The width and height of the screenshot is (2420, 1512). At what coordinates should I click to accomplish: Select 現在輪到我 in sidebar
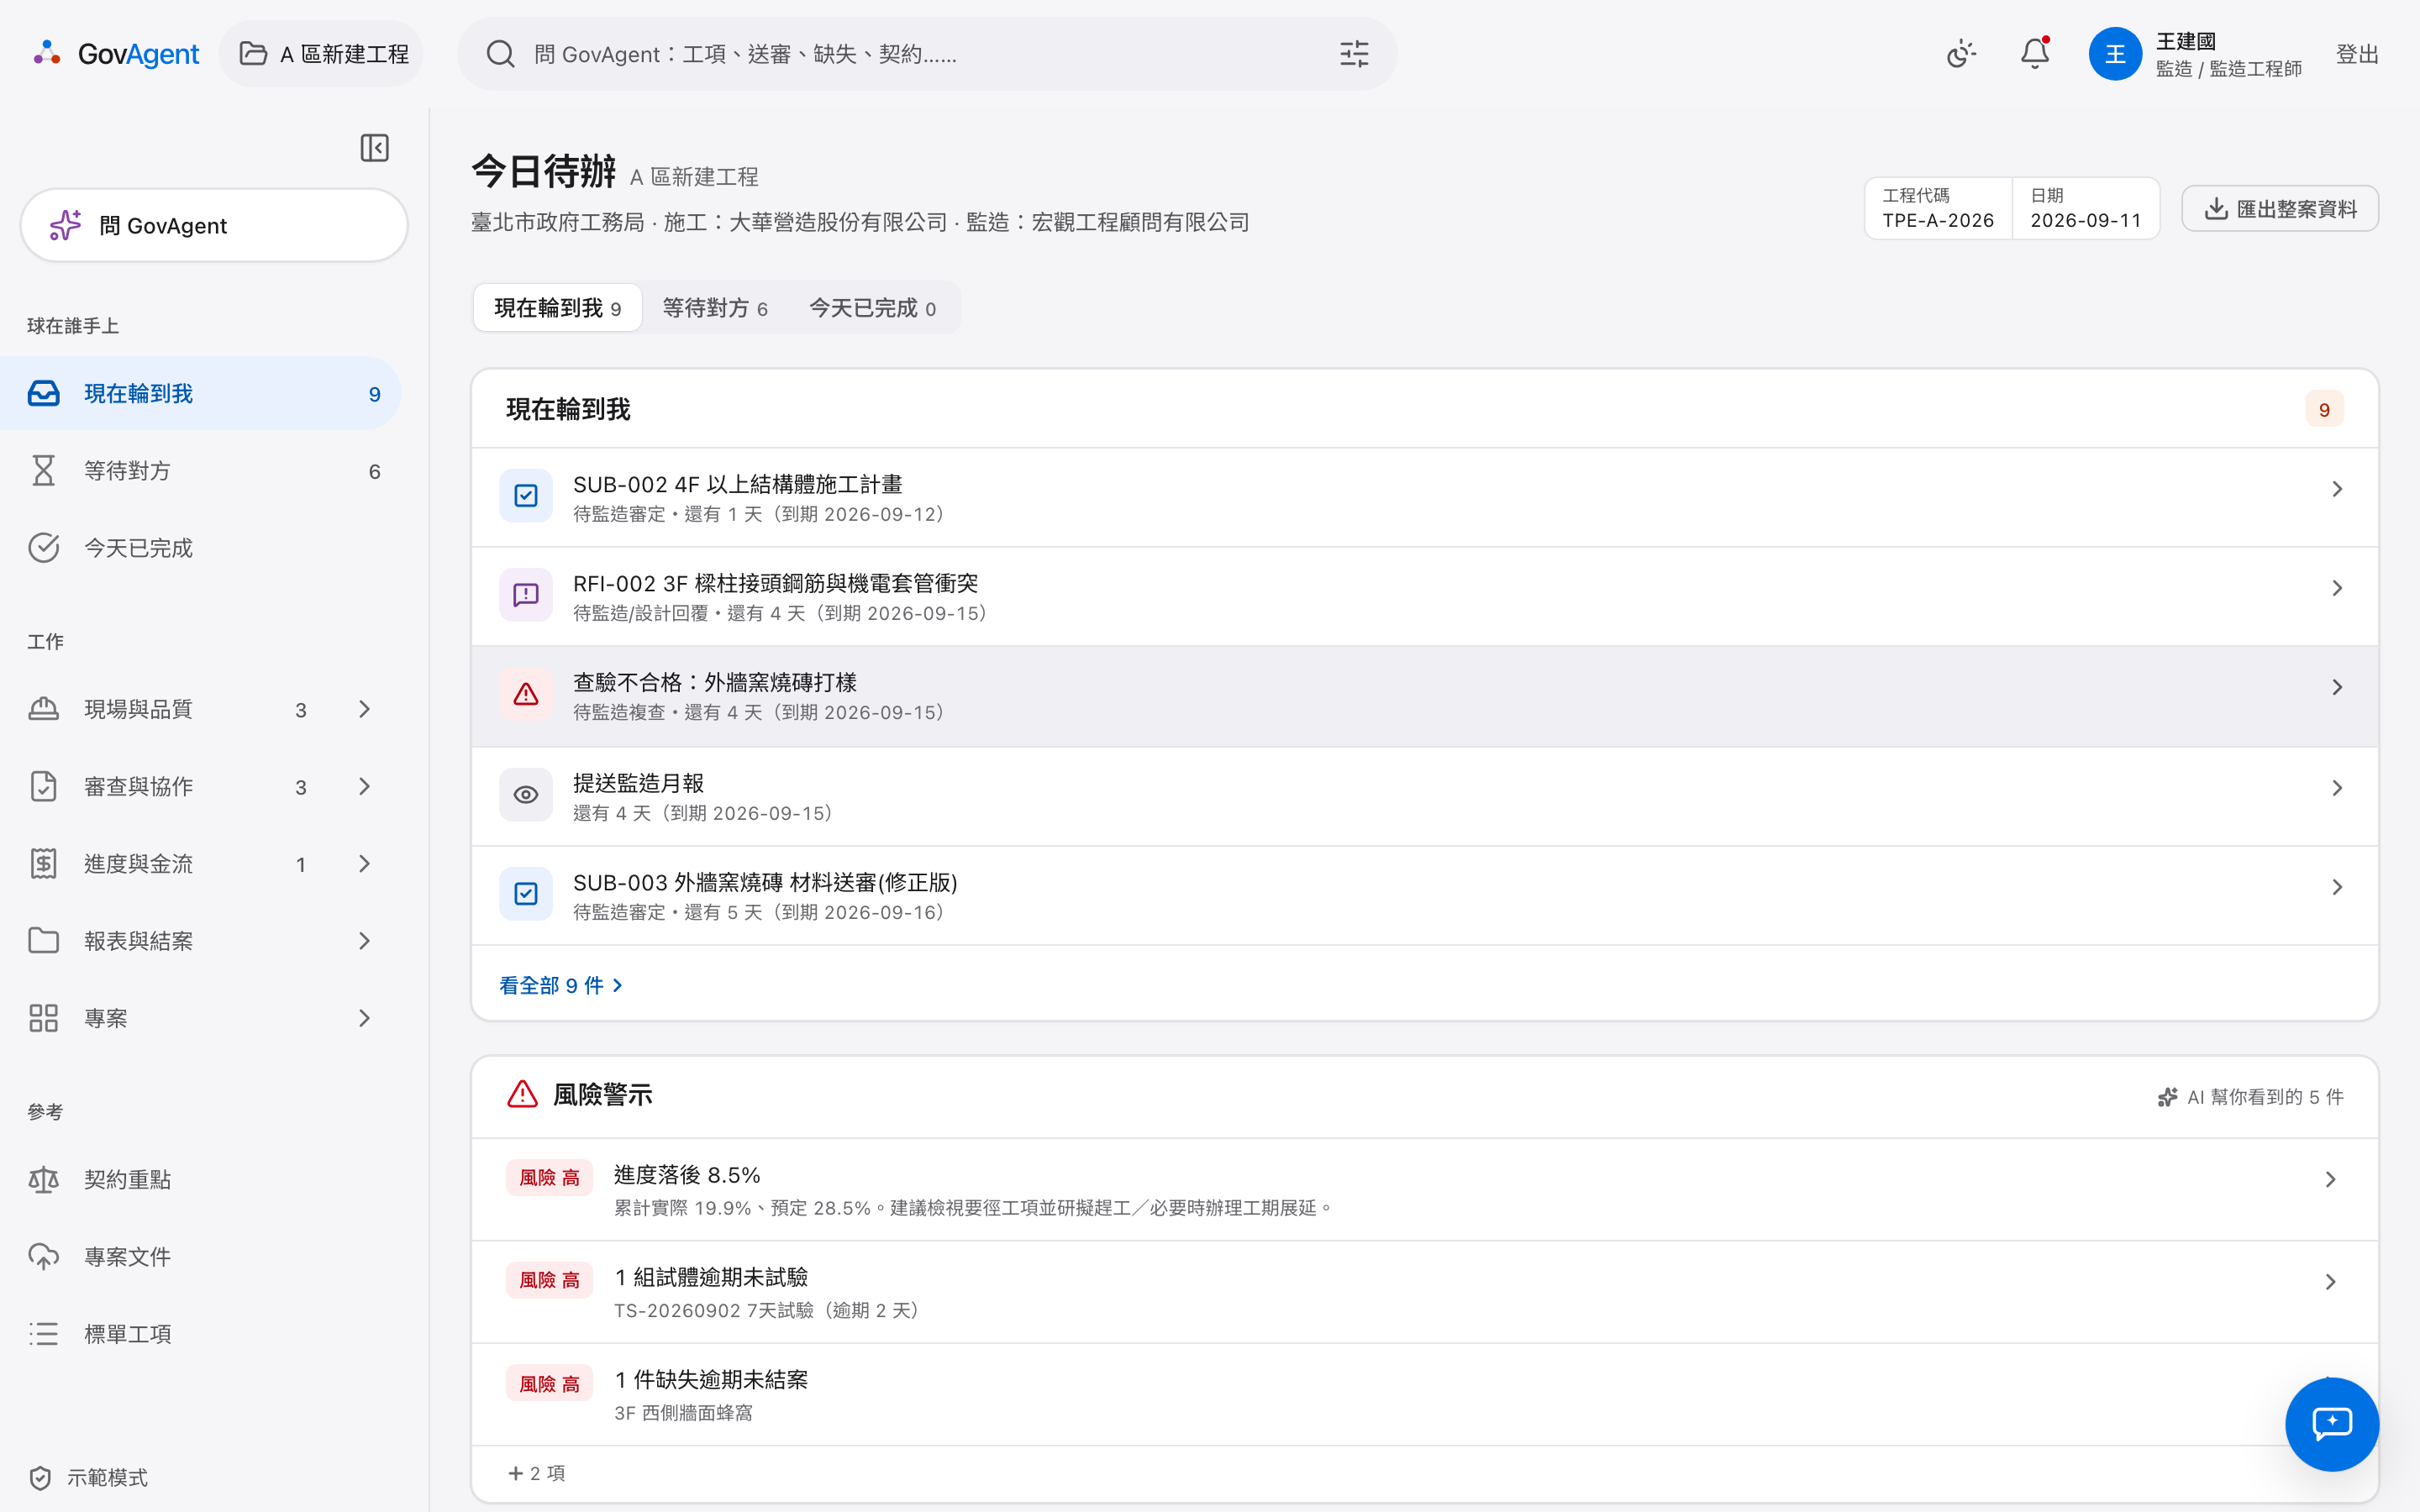coord(200,394)
